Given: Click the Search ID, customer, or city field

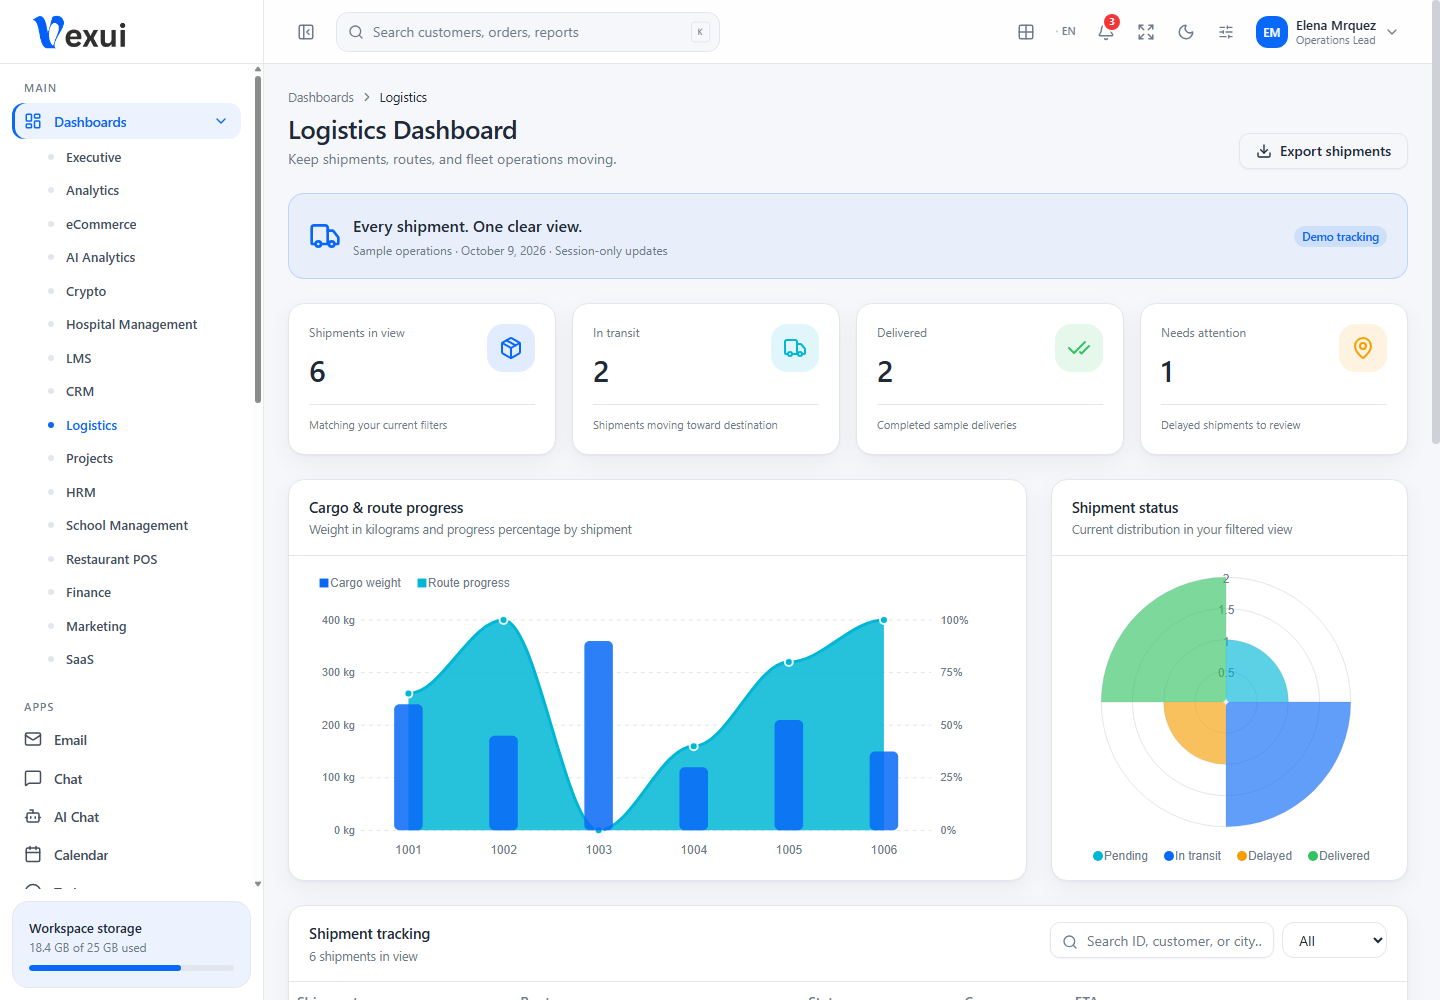Looking at the screenshot, I should pyautogui.click(x=1162, y=941).
